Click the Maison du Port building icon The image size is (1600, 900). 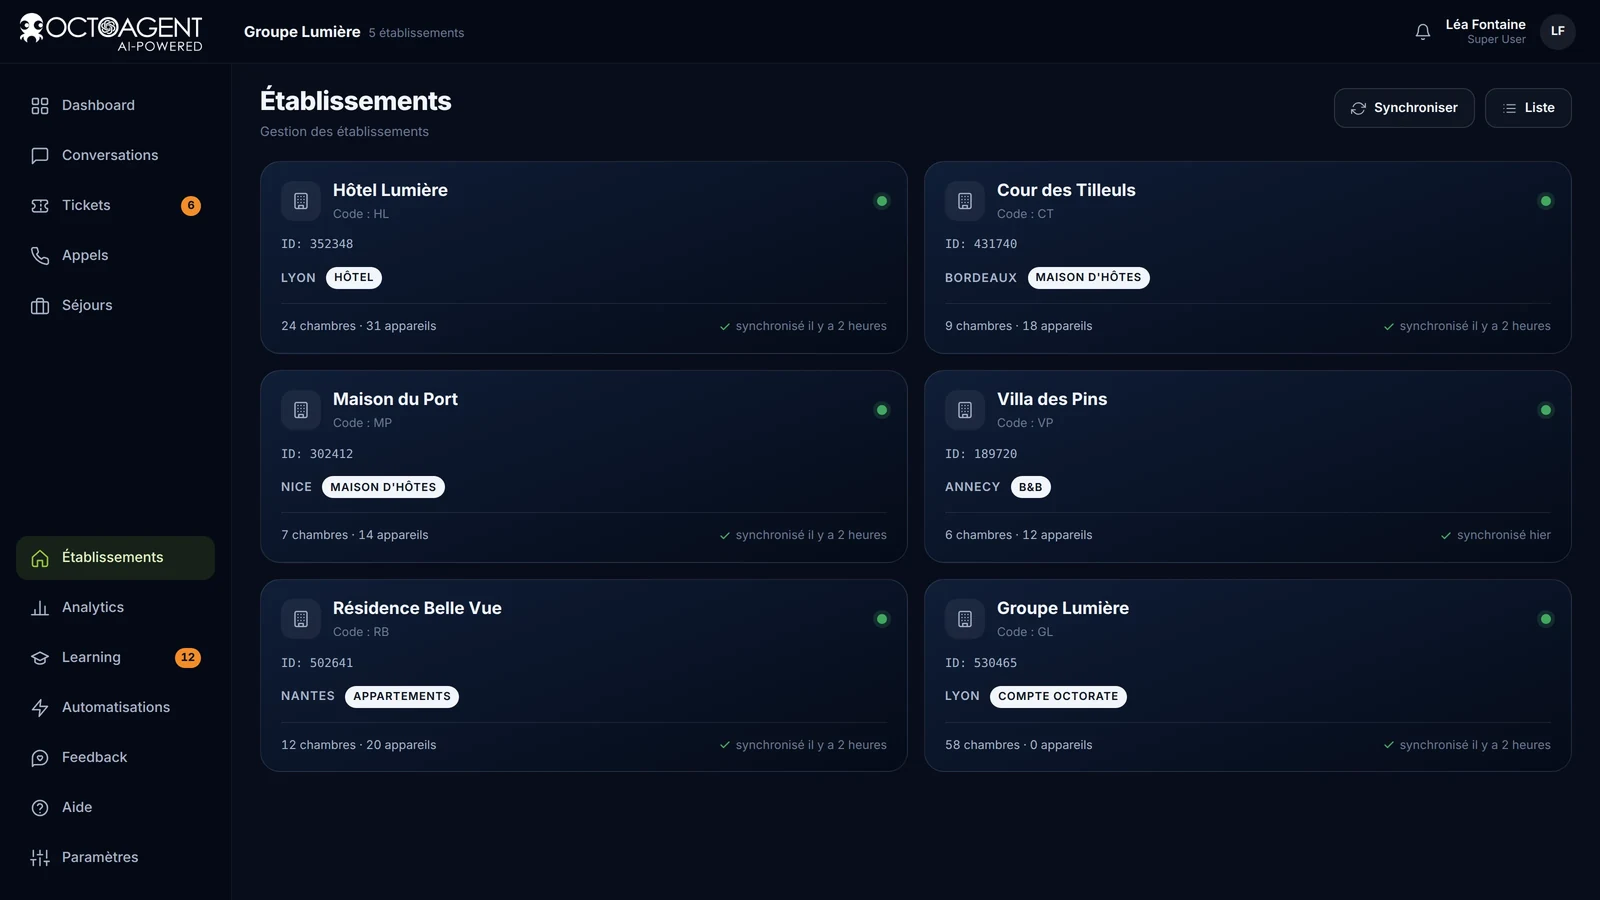301,410
